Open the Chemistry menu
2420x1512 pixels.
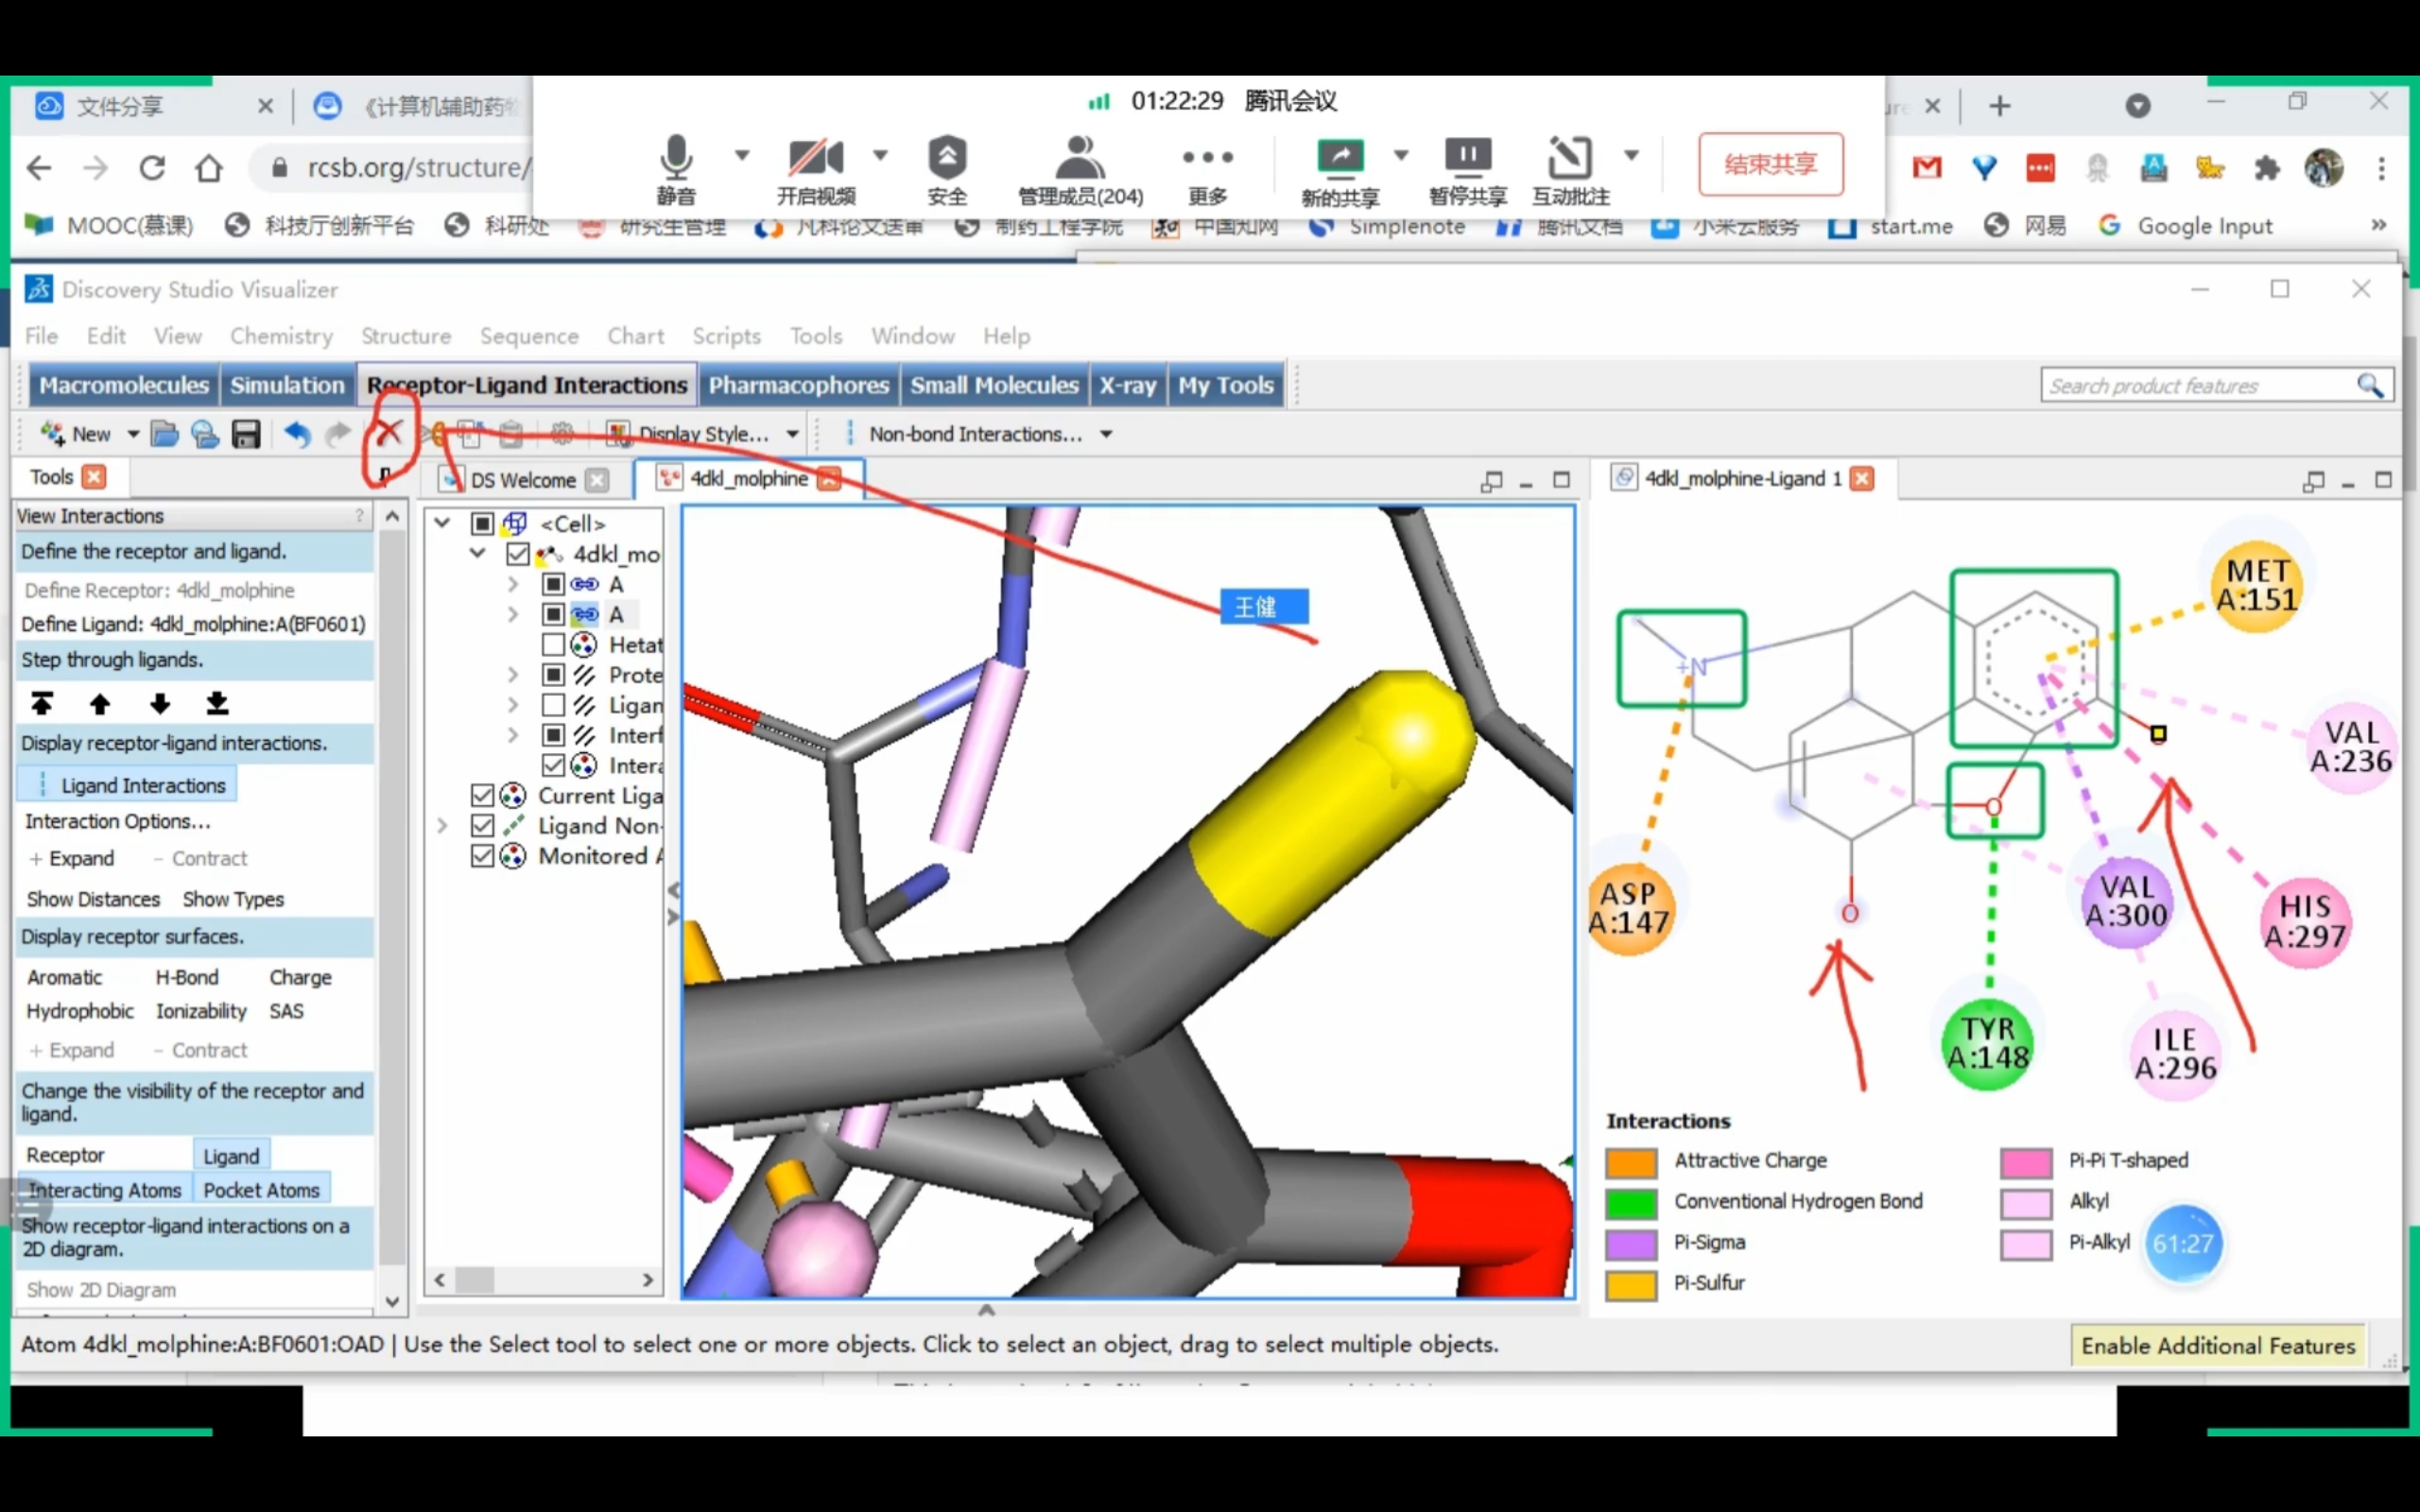pyautogui.click(x=281, y=336)
